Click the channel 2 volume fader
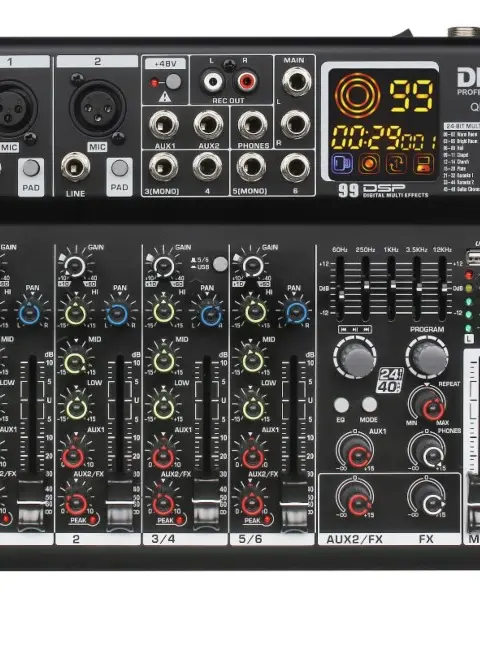480x650 pixels. click(119, 505)
